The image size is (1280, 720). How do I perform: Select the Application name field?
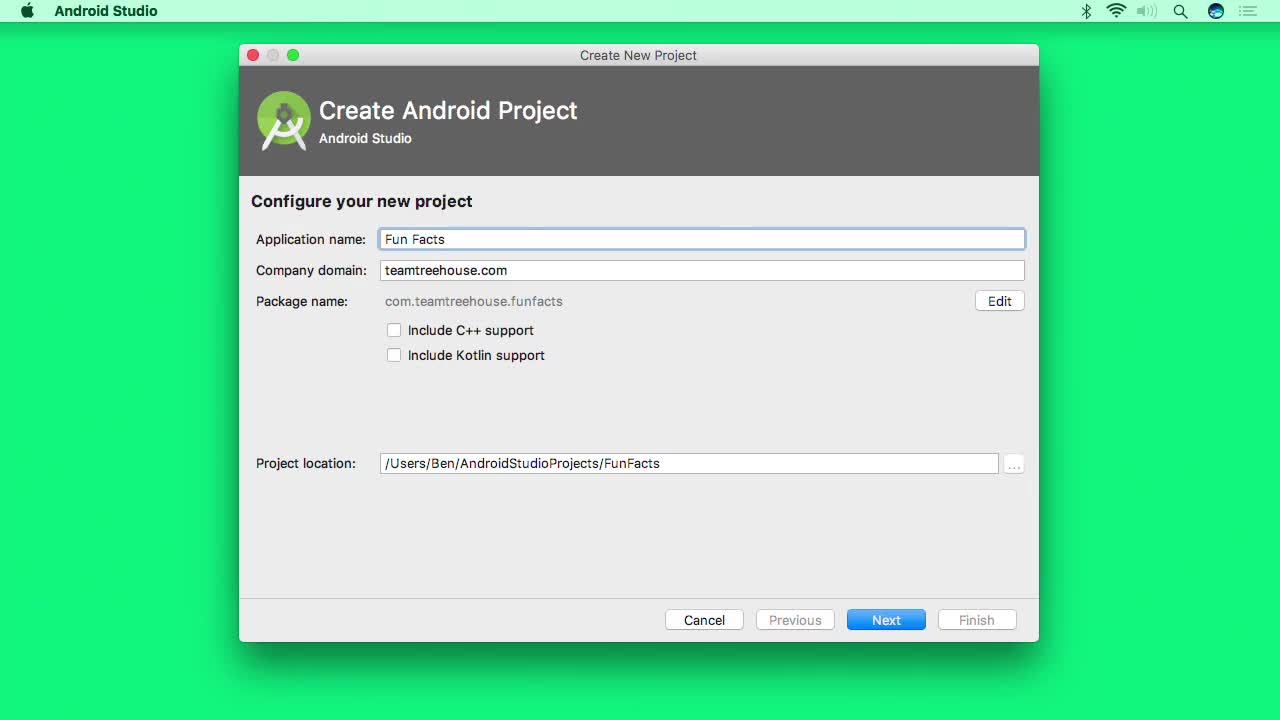pyautogui.click(x=700, y=238)
